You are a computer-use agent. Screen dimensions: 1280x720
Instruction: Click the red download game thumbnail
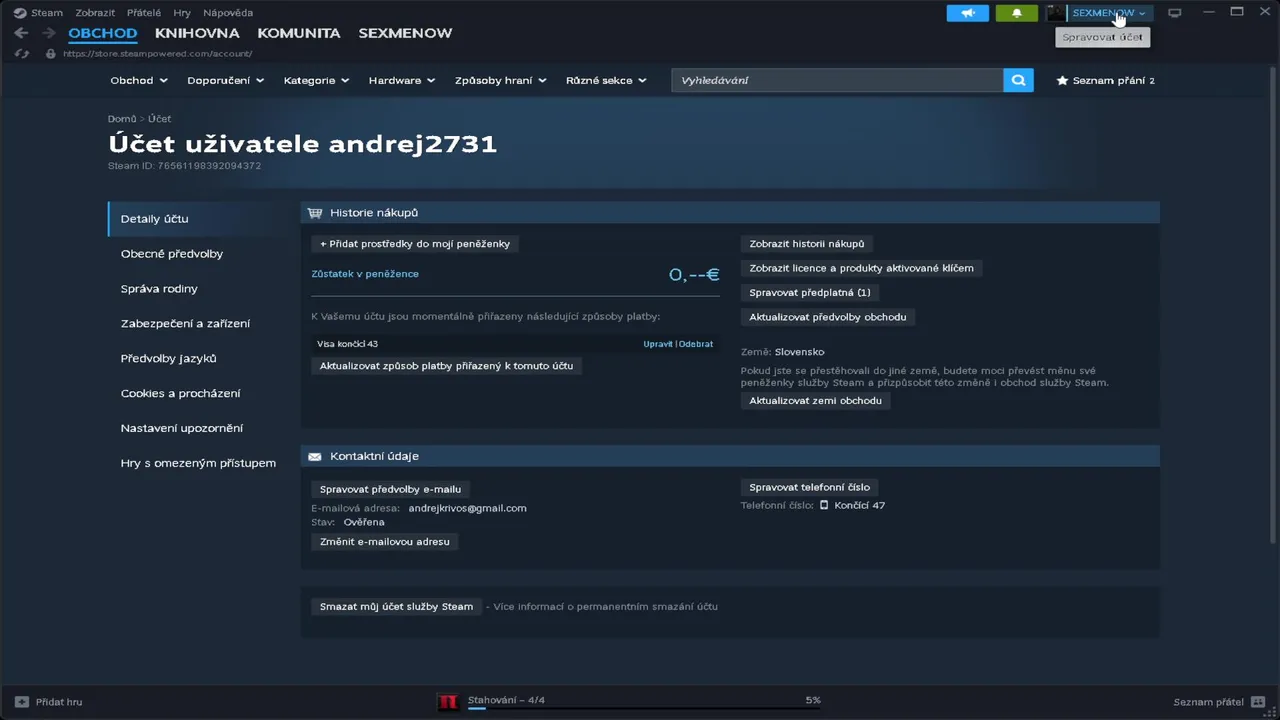(x=448, y=701)
